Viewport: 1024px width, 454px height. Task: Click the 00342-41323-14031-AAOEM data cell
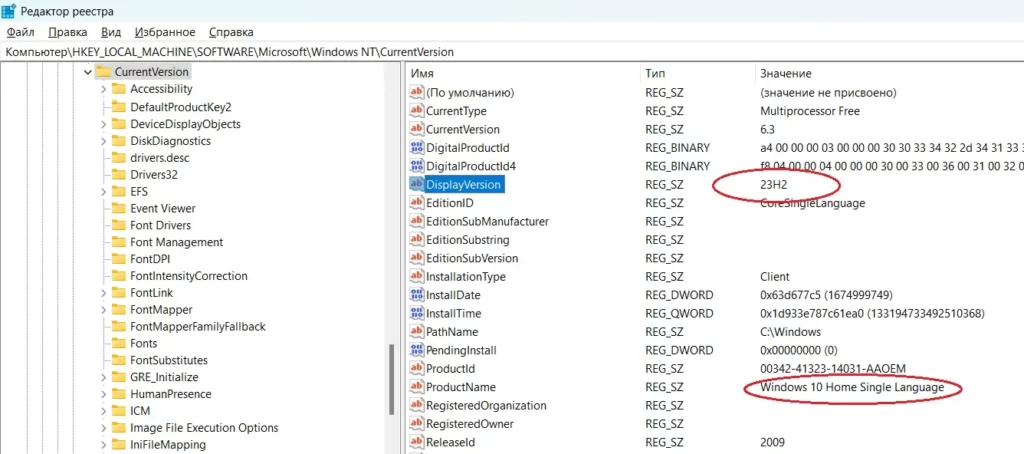(833, 368)
